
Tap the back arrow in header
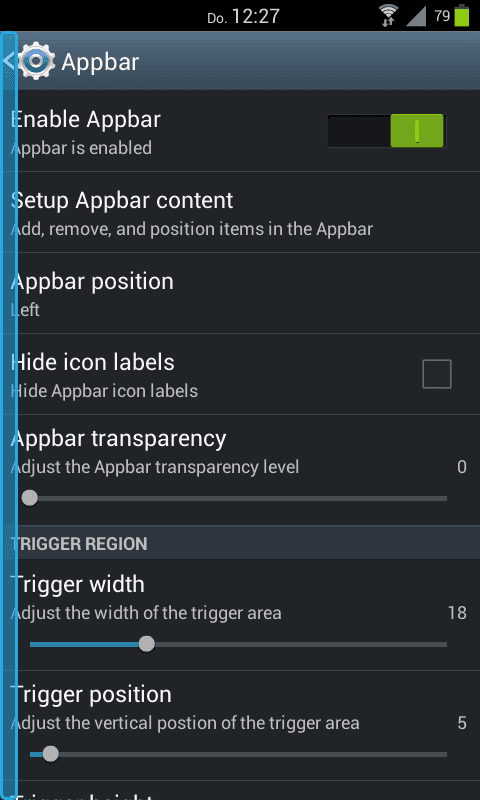click(x=8, y=62)
